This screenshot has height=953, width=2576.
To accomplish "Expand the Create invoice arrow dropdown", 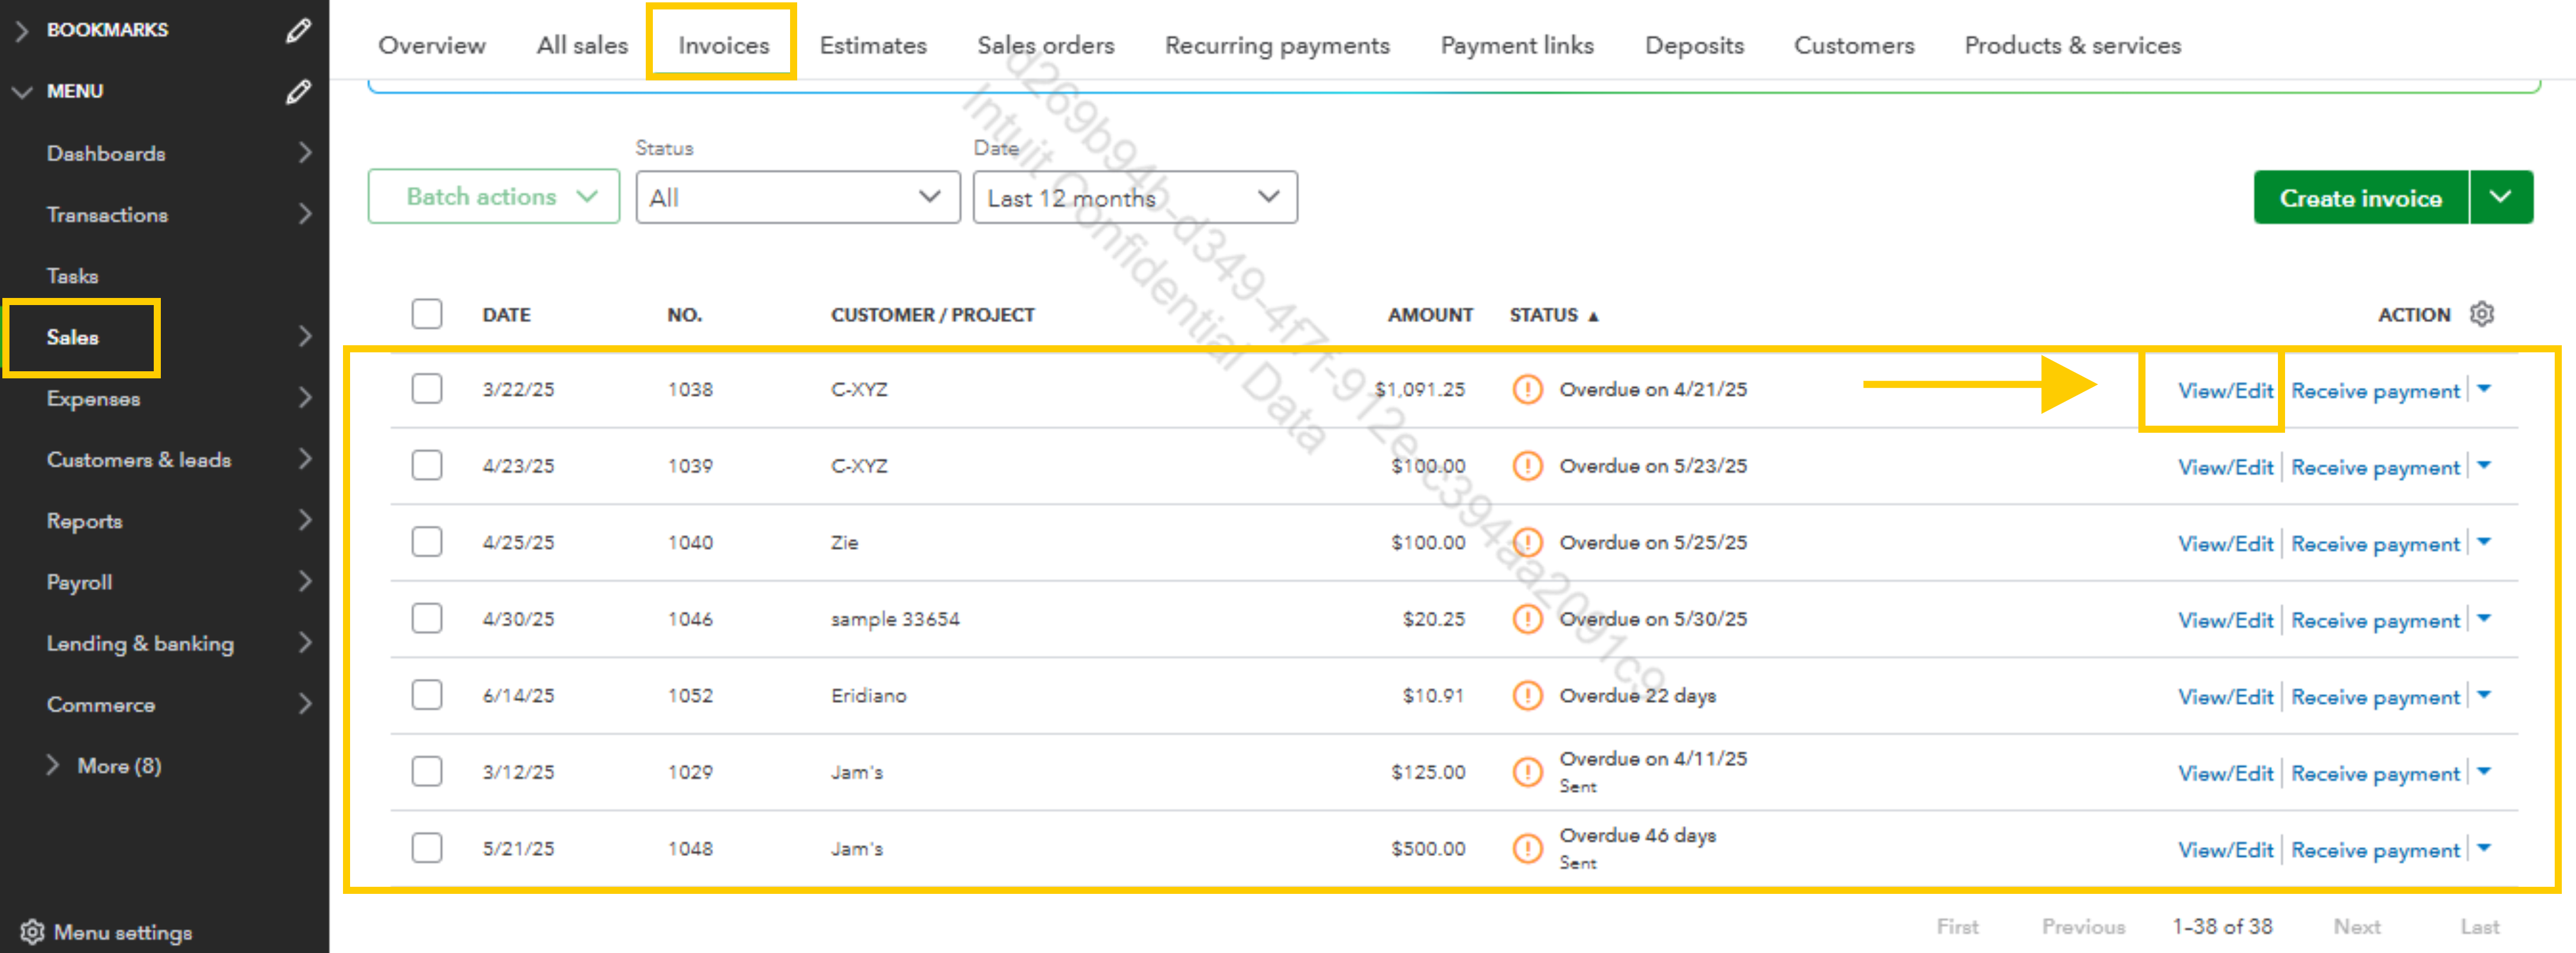I will pos(2500,197).
